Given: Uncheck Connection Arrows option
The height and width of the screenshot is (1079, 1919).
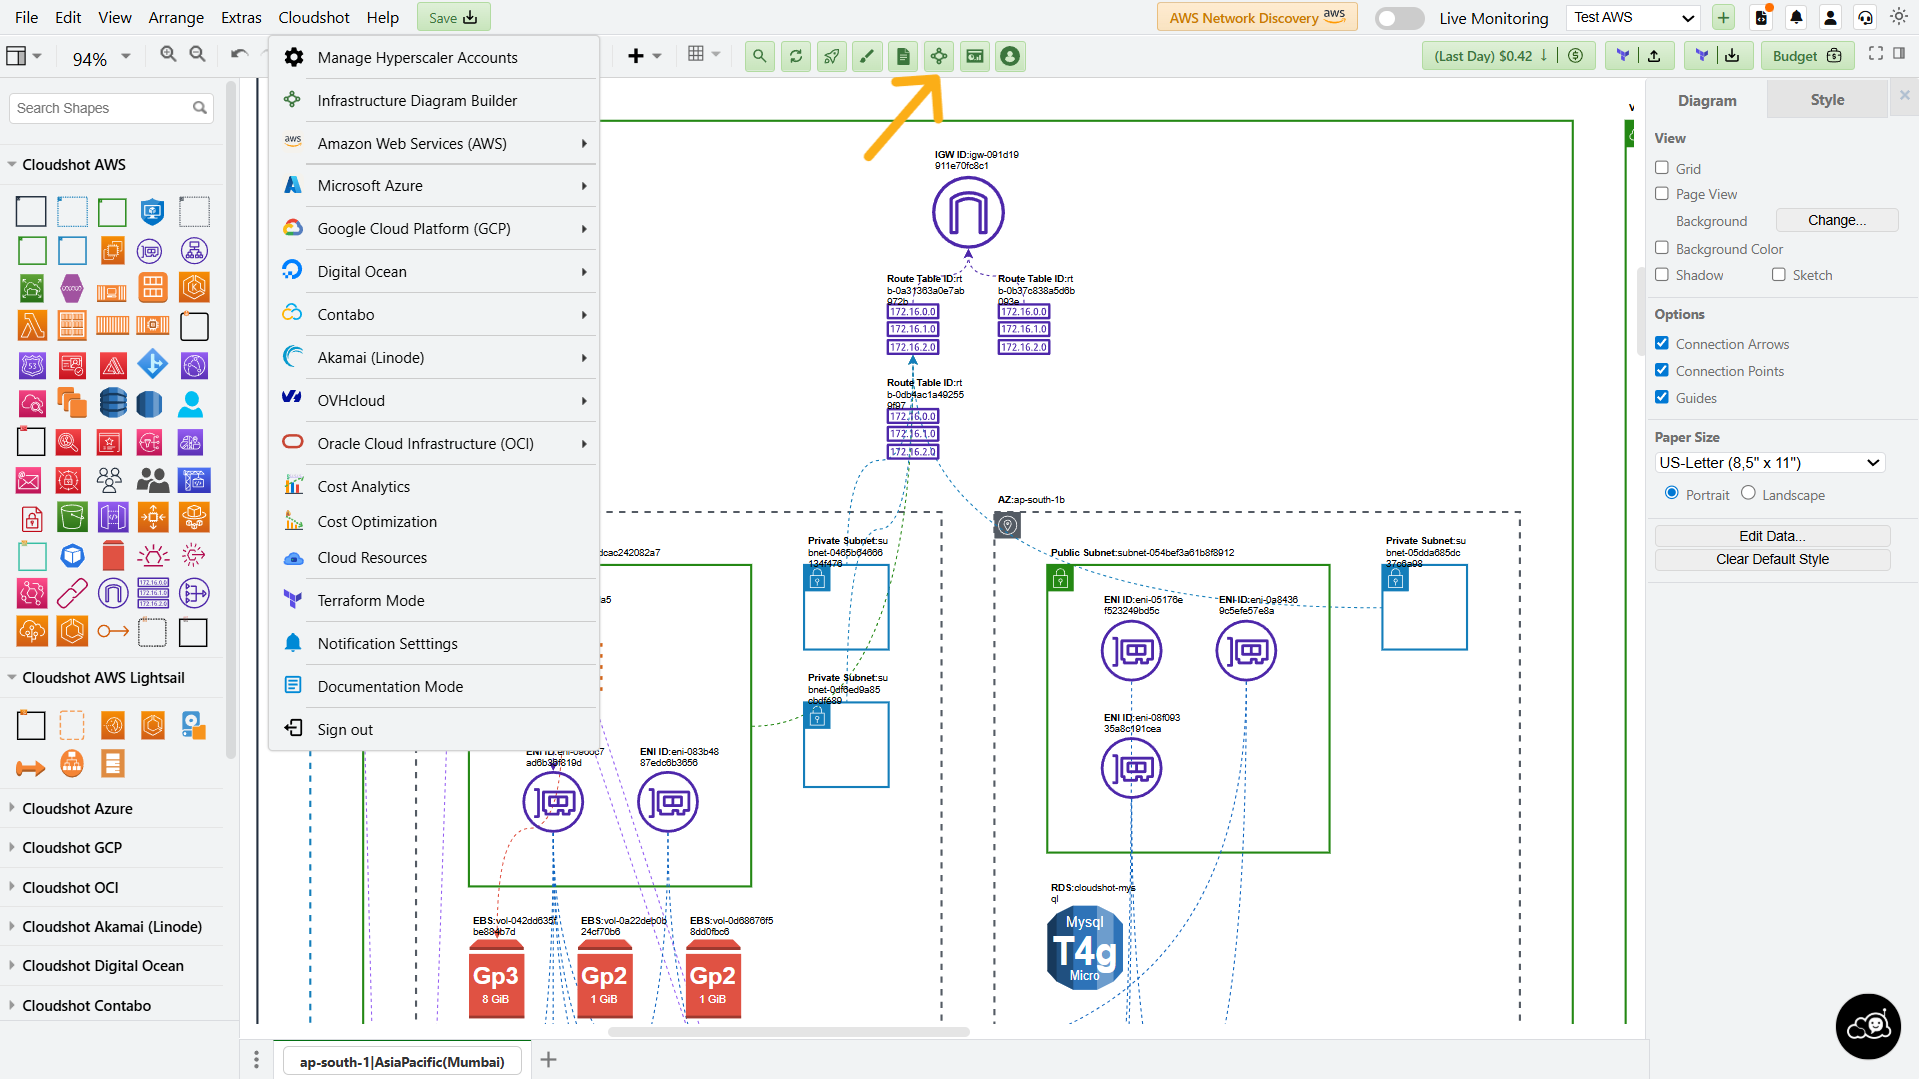Looking at the screenshot, I should [1662, 343].
